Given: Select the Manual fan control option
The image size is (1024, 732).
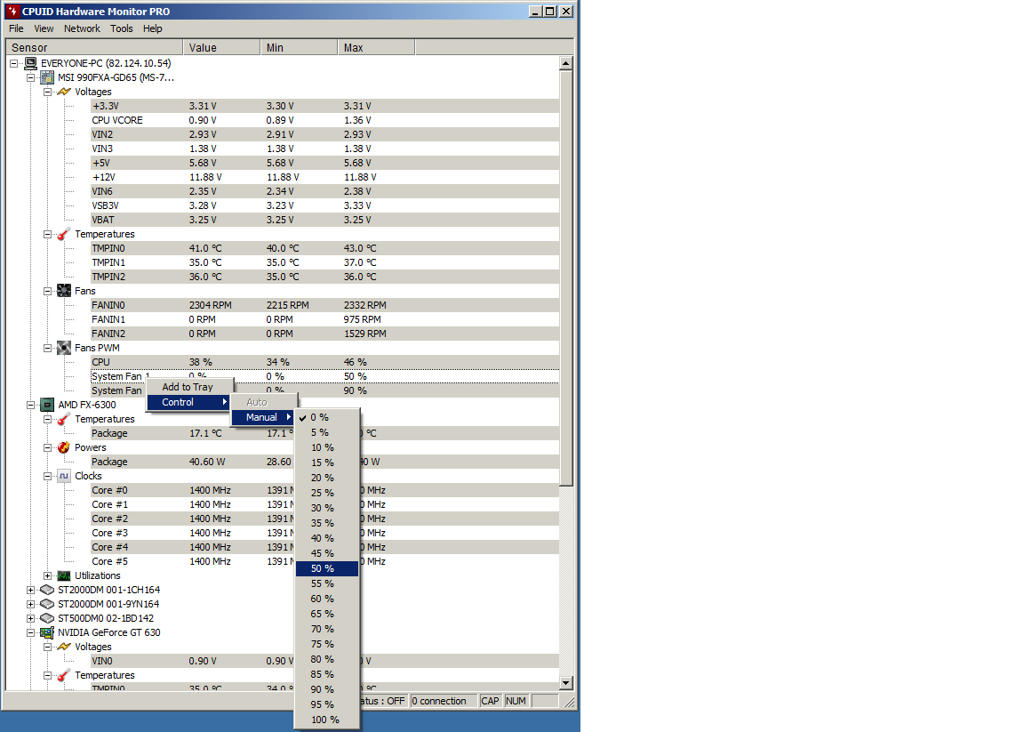Looking at the screenshot, I should pos(263,417).
